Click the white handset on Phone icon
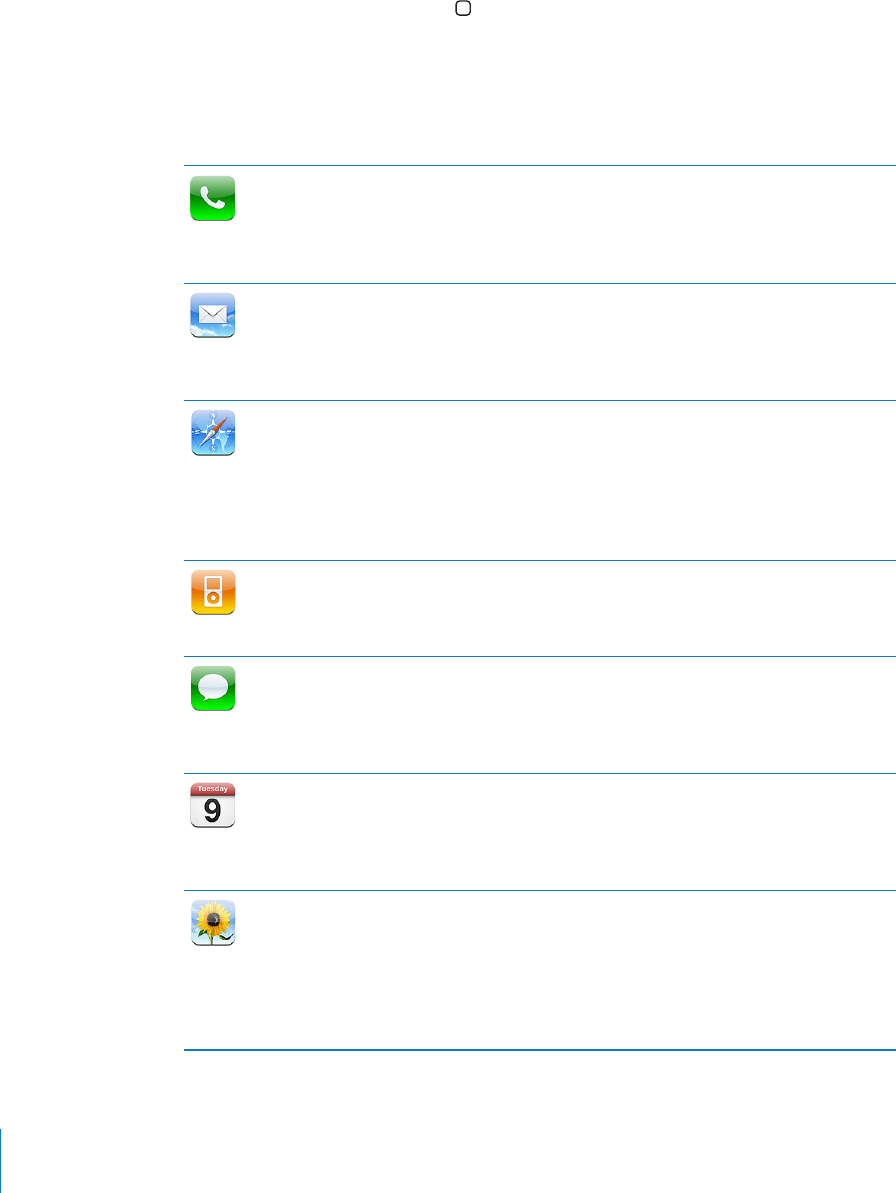 point(212,198)
